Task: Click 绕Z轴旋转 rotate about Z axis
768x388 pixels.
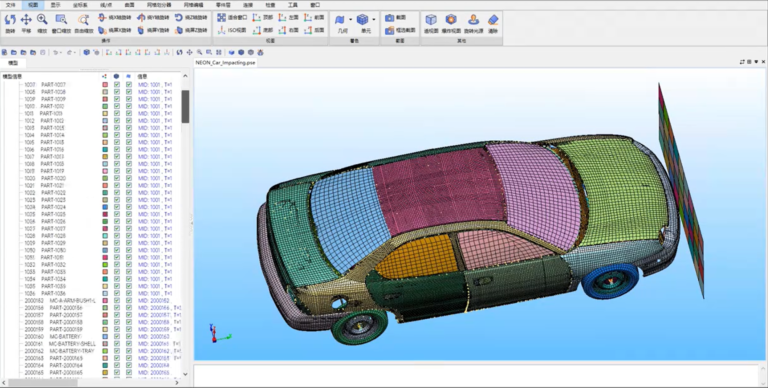Action: pos(191,18)
